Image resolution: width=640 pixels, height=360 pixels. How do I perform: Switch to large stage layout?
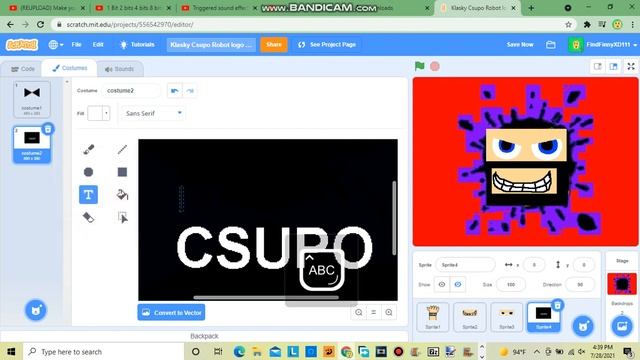click(x=613, y=67)
